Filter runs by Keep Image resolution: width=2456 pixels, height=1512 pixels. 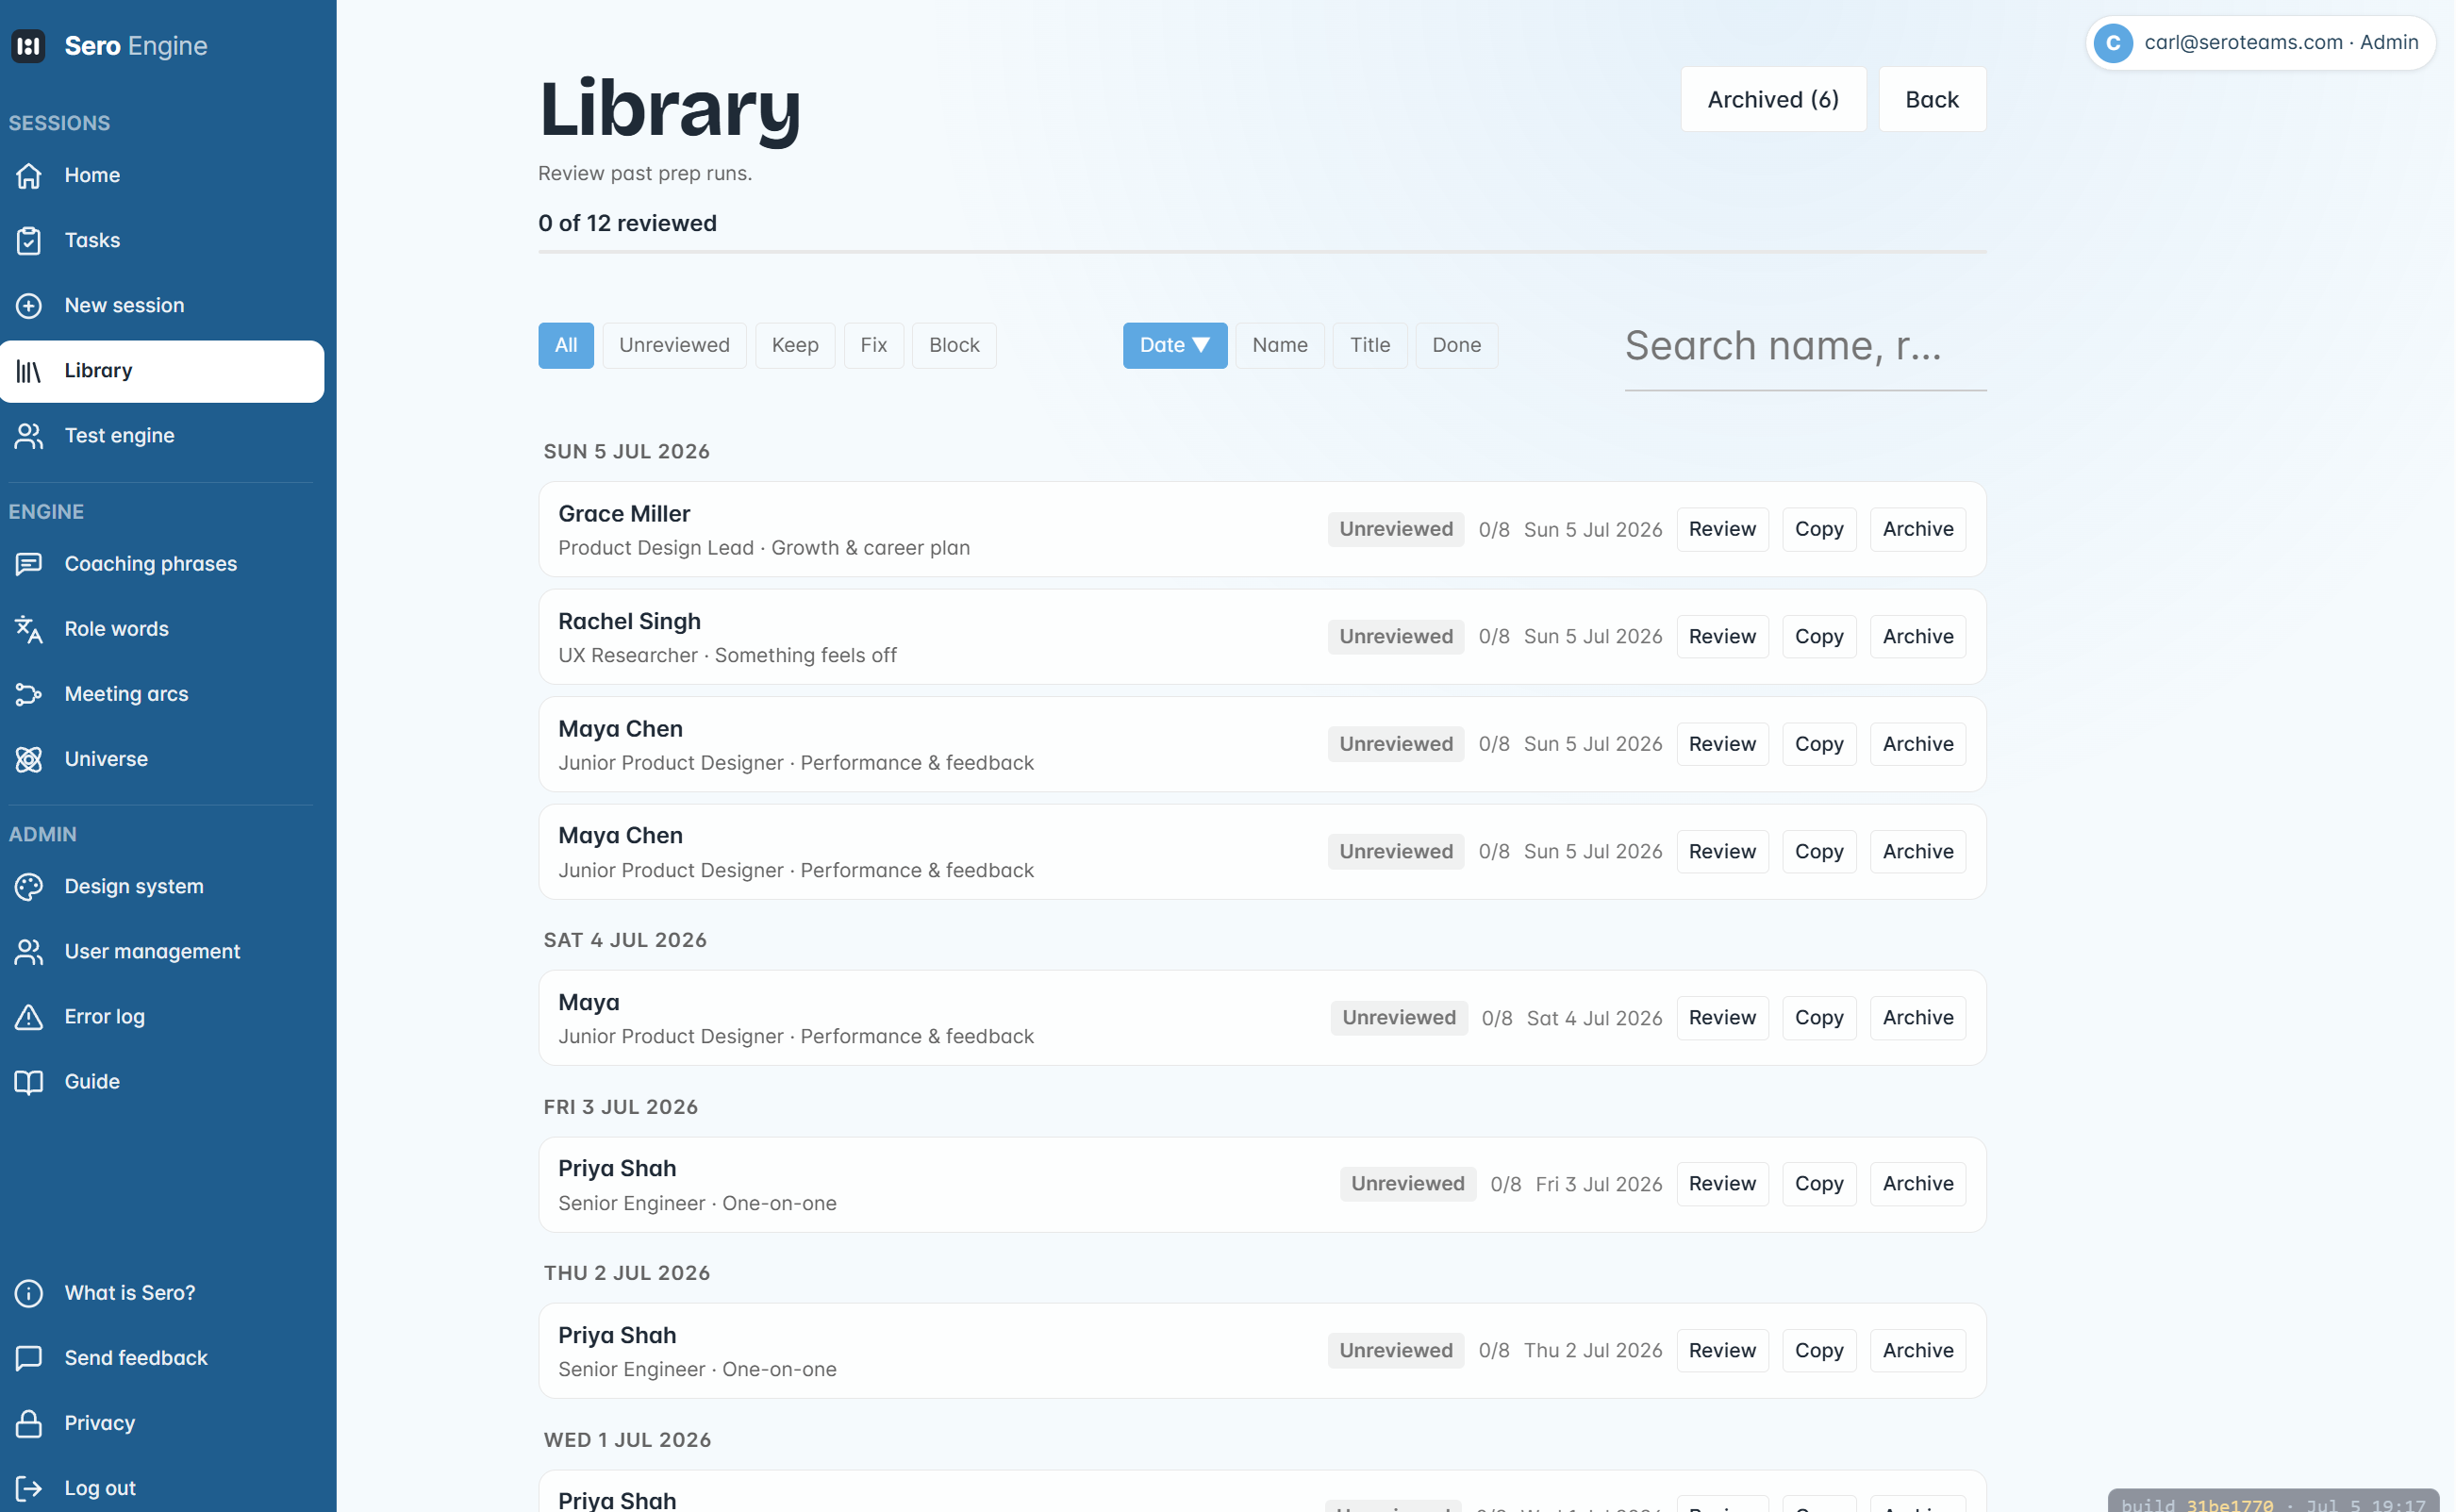(795, 345)
